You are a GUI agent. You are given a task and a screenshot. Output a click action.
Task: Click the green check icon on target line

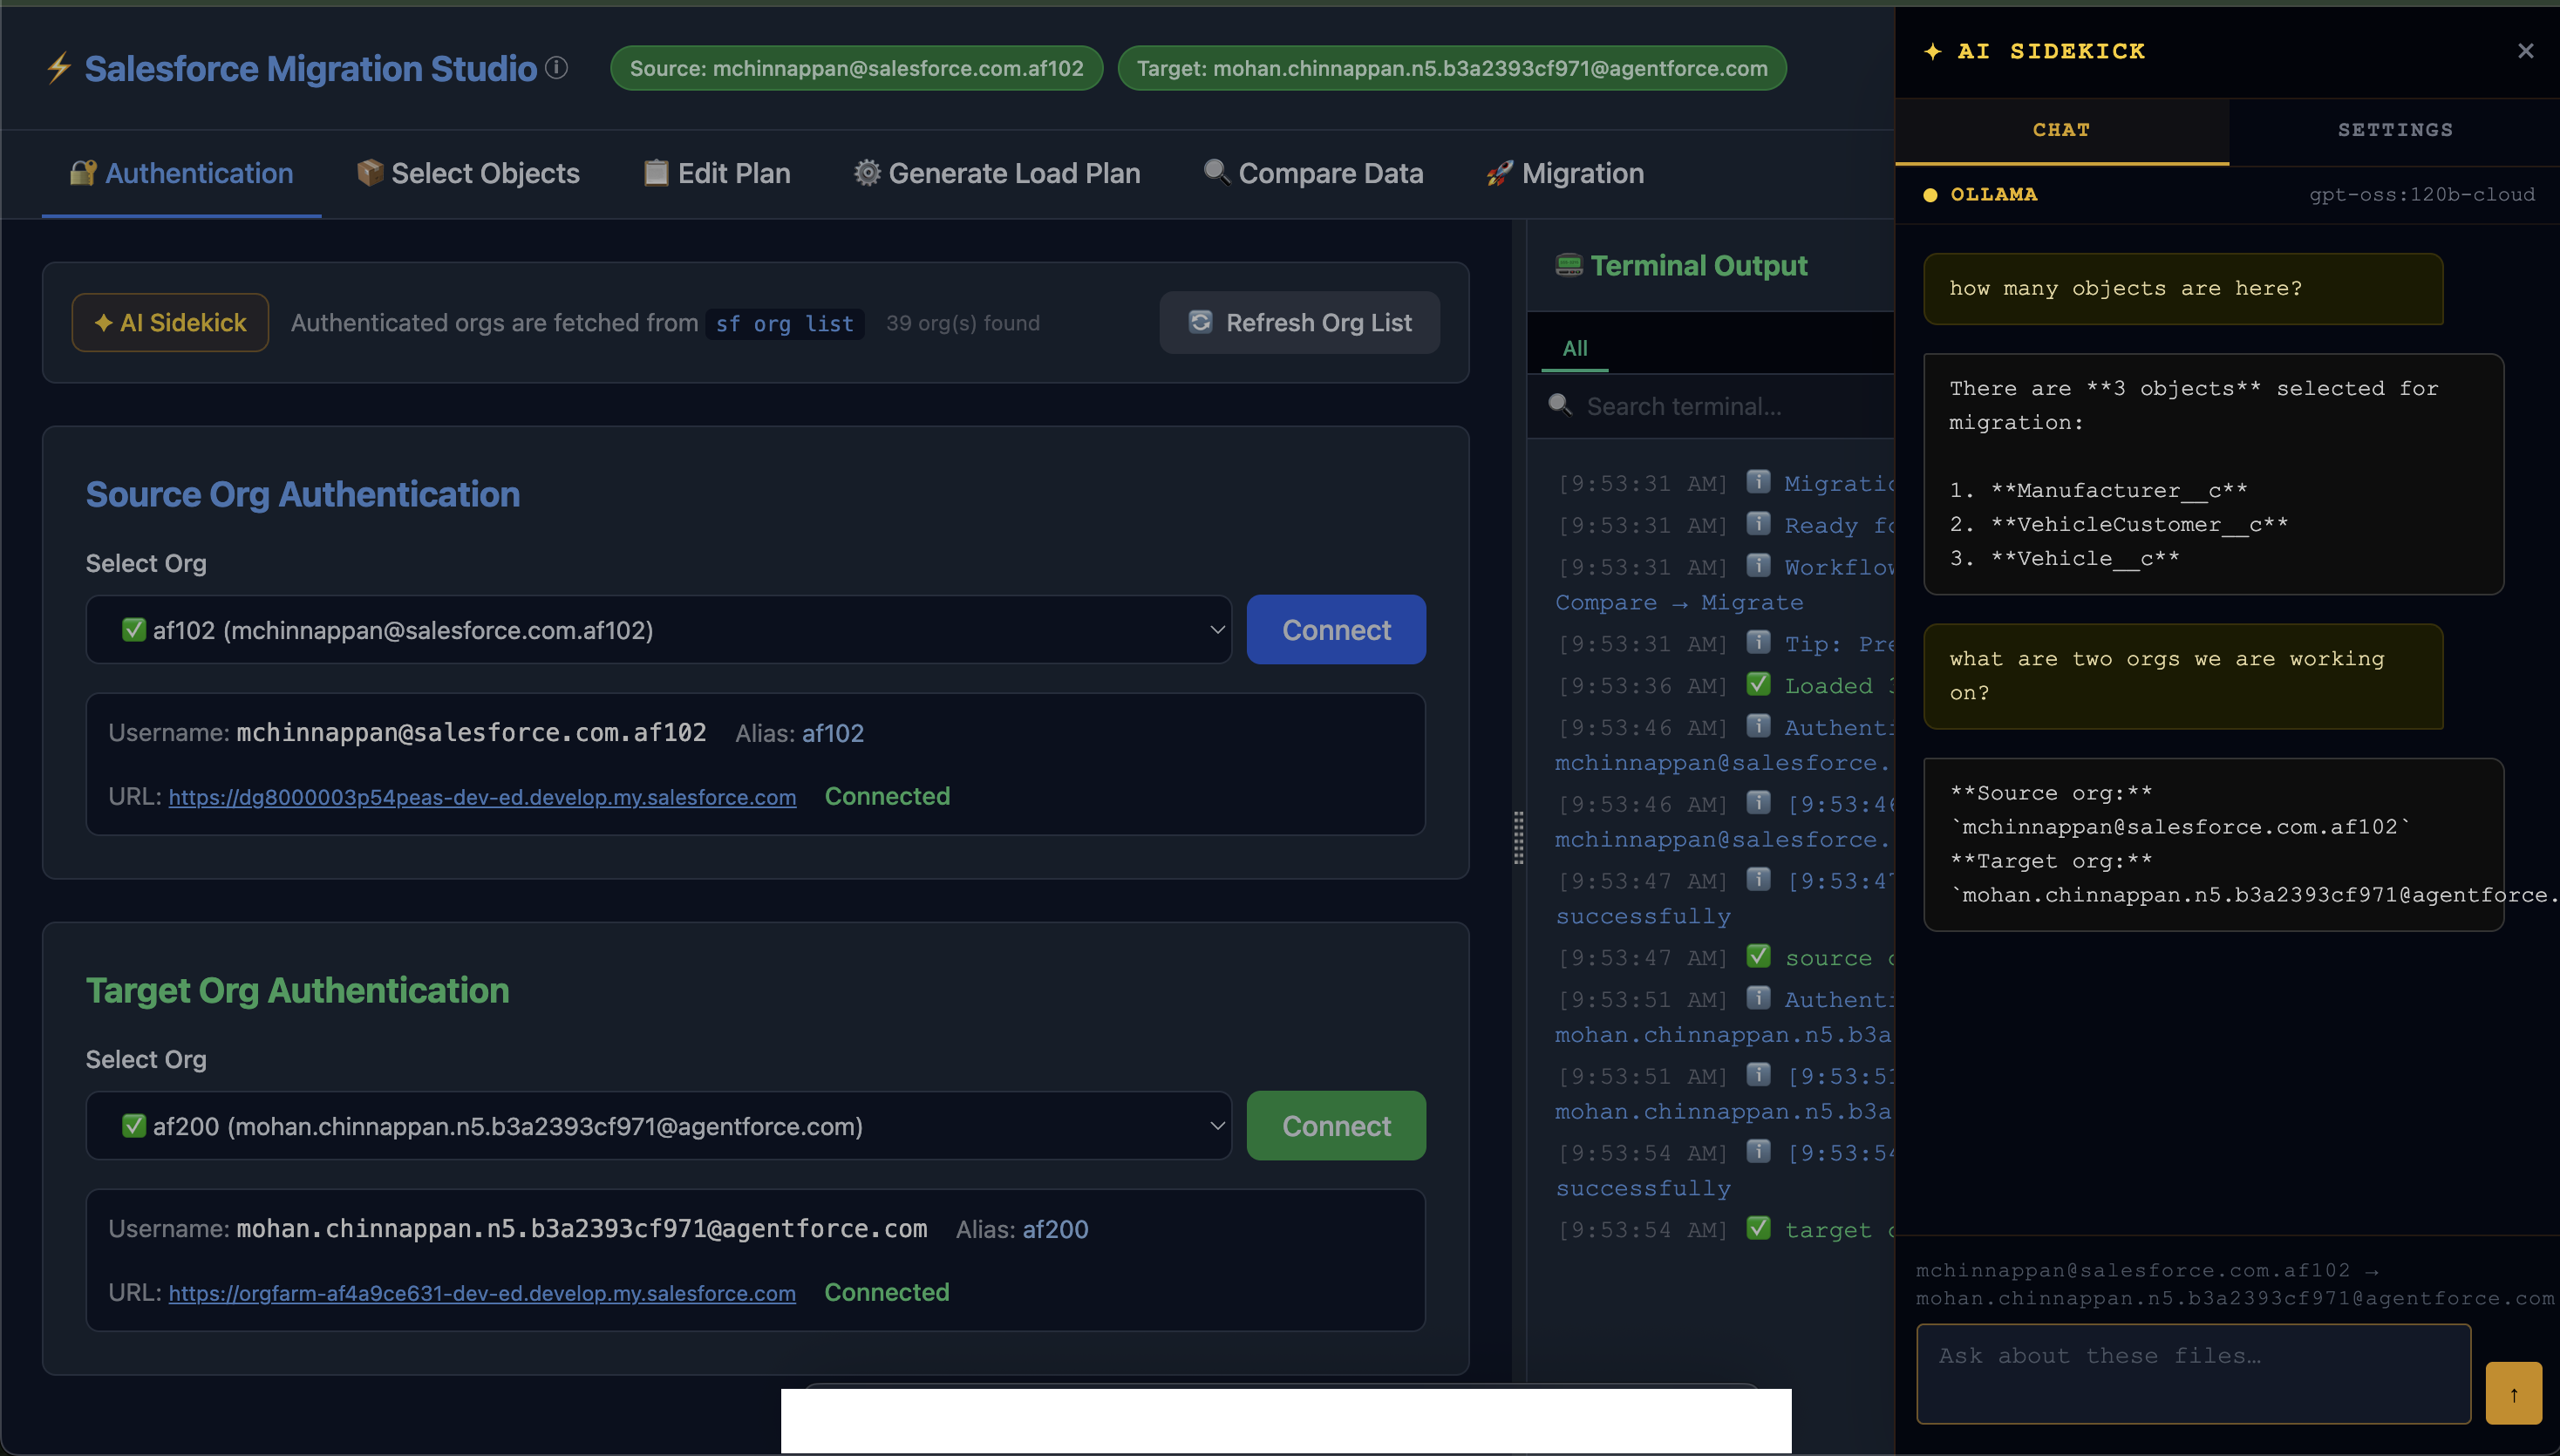tap(1758, 1228)
